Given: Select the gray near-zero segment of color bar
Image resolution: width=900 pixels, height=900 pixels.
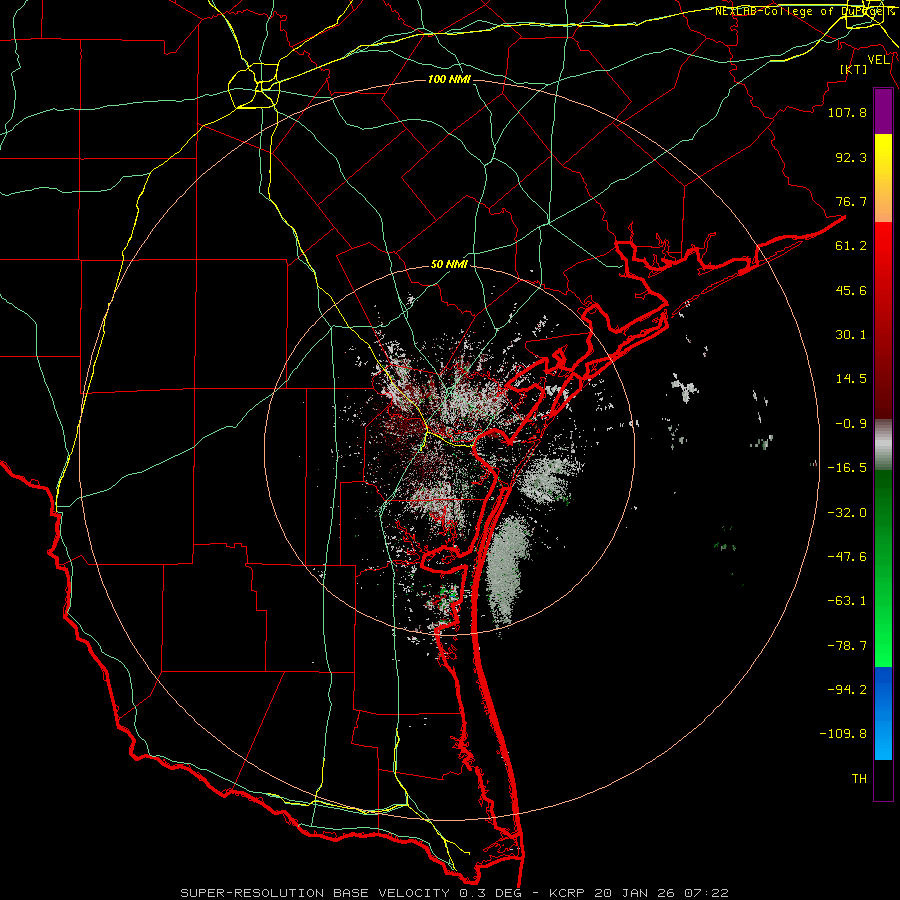Looking at the screenshot, I should [x=883, y=445].
